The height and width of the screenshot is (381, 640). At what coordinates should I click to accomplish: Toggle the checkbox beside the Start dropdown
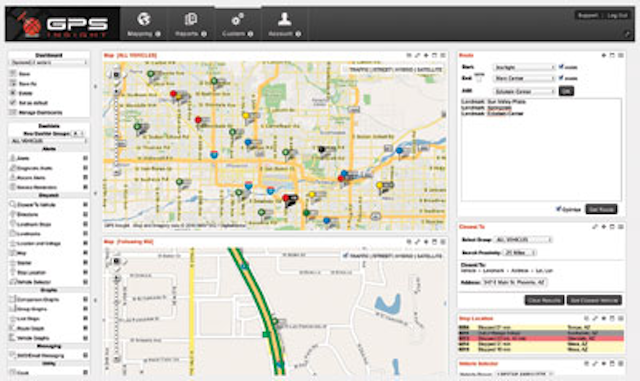561,66
